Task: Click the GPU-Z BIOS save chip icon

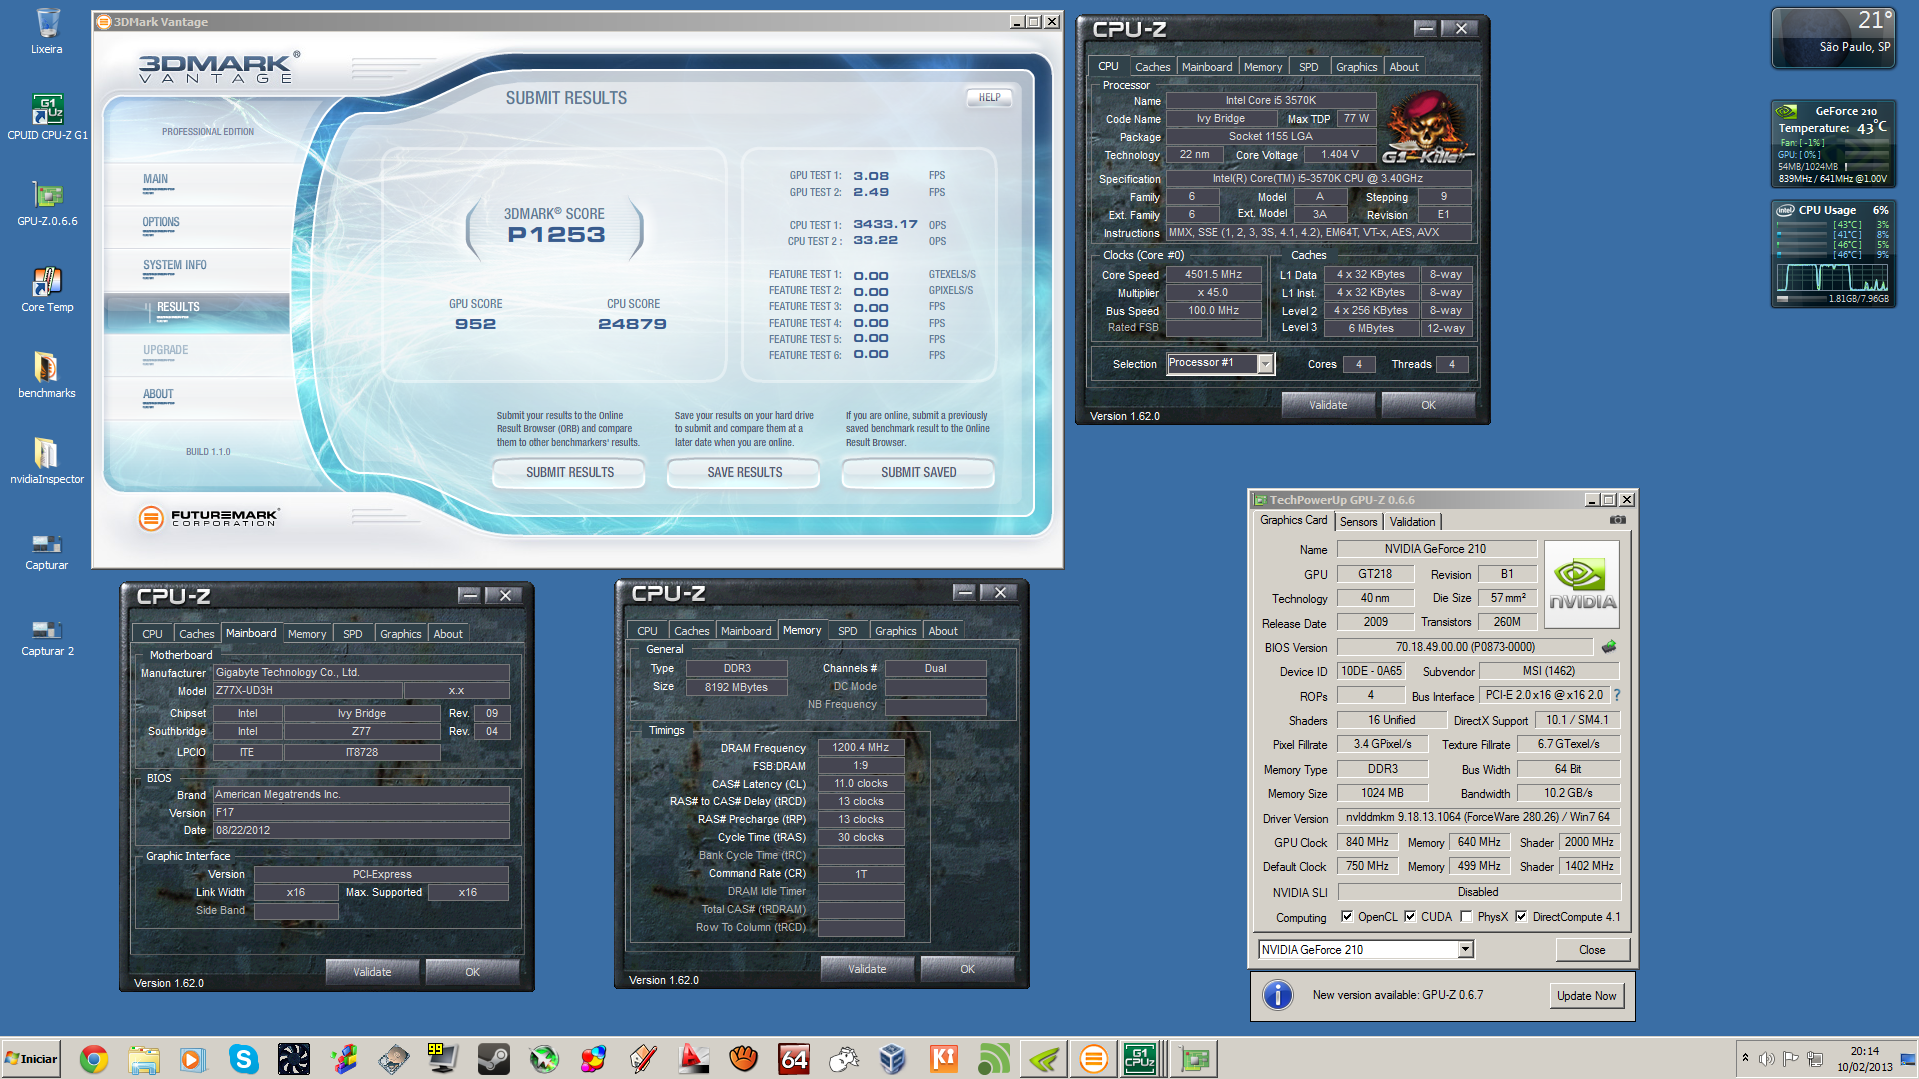Action: 1609,647
